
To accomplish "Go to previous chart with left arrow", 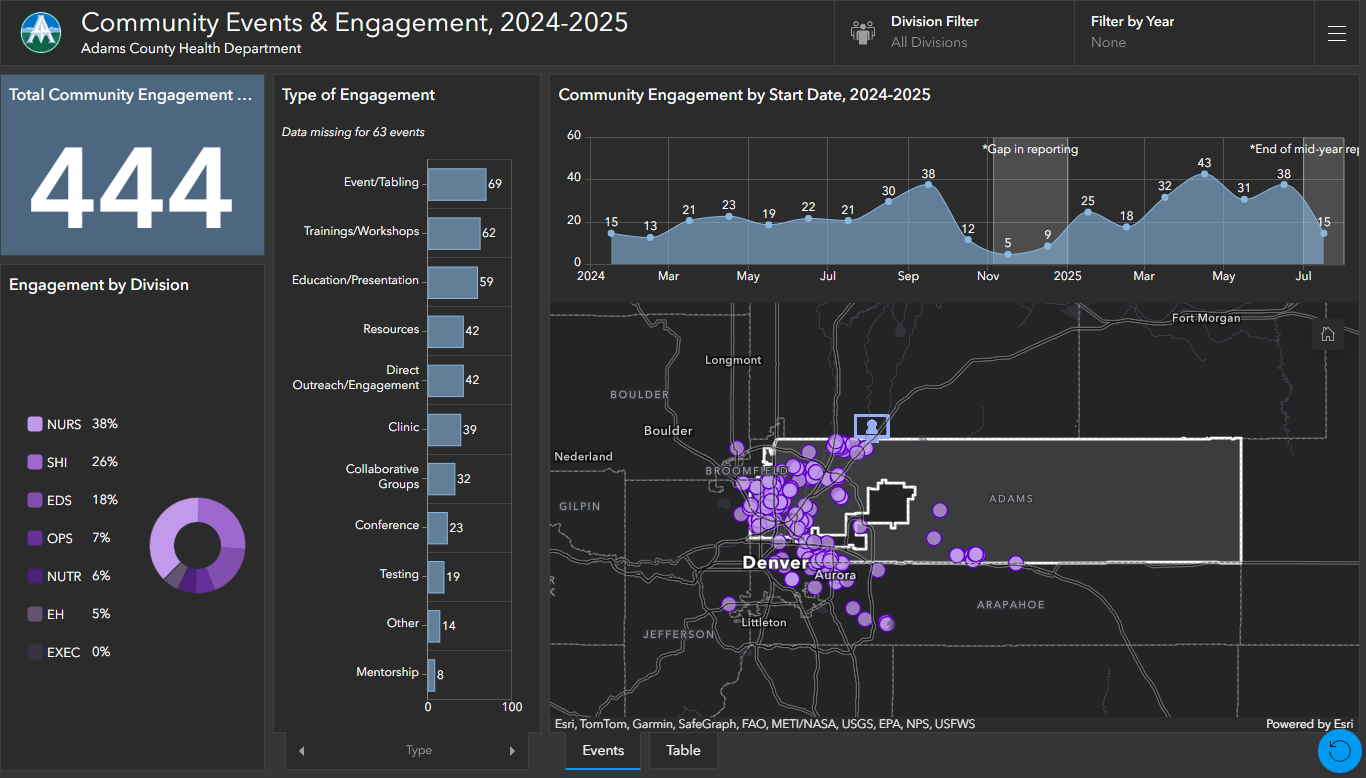I will pos(302,751).
